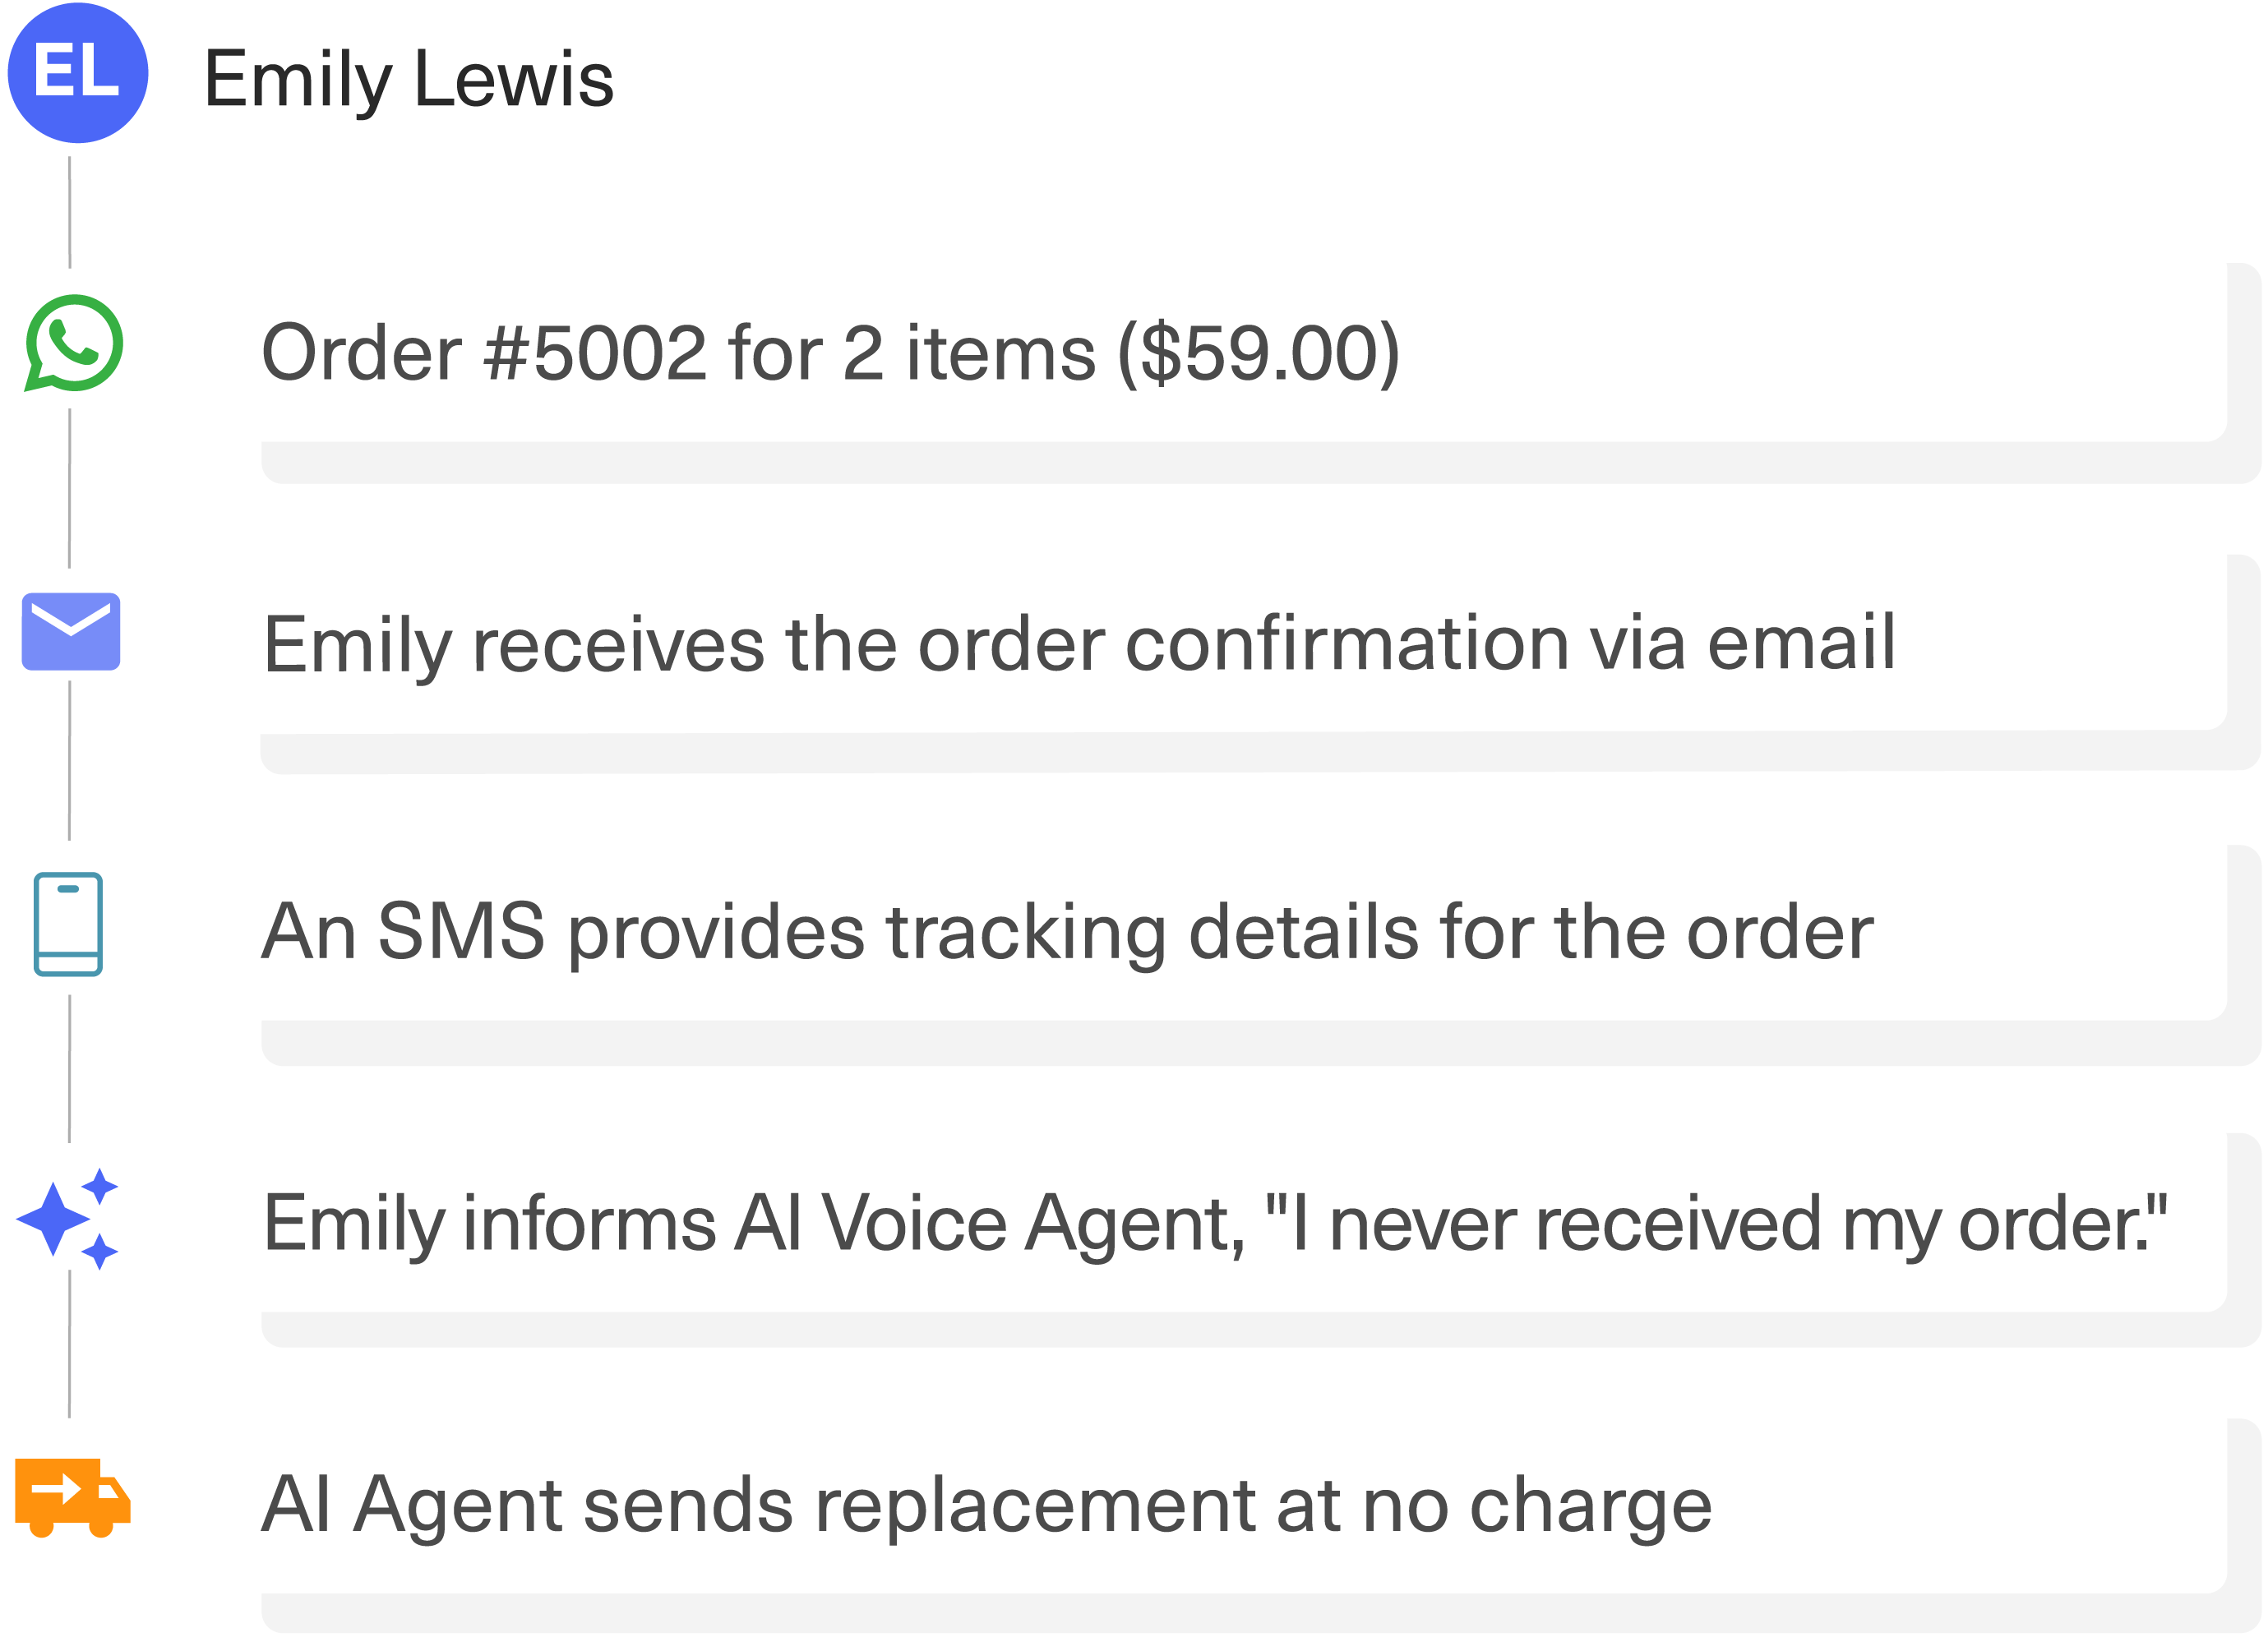Screen dimensions: 2268x1637
Task: Click the ($59.00) order total
Action: pos(1258,353)
